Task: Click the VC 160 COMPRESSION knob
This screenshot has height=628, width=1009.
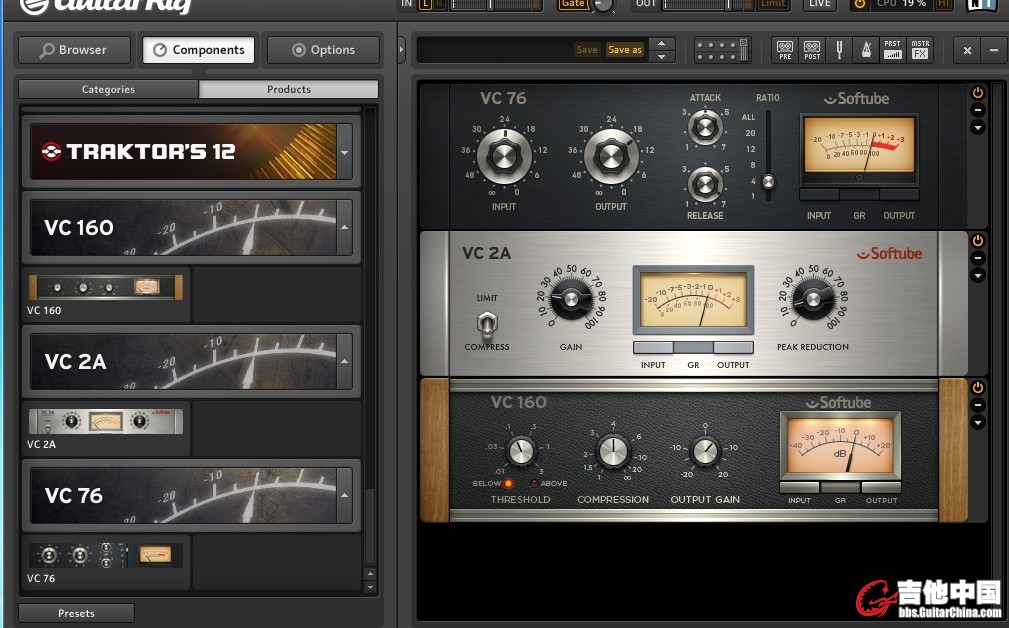Action: 613,451
